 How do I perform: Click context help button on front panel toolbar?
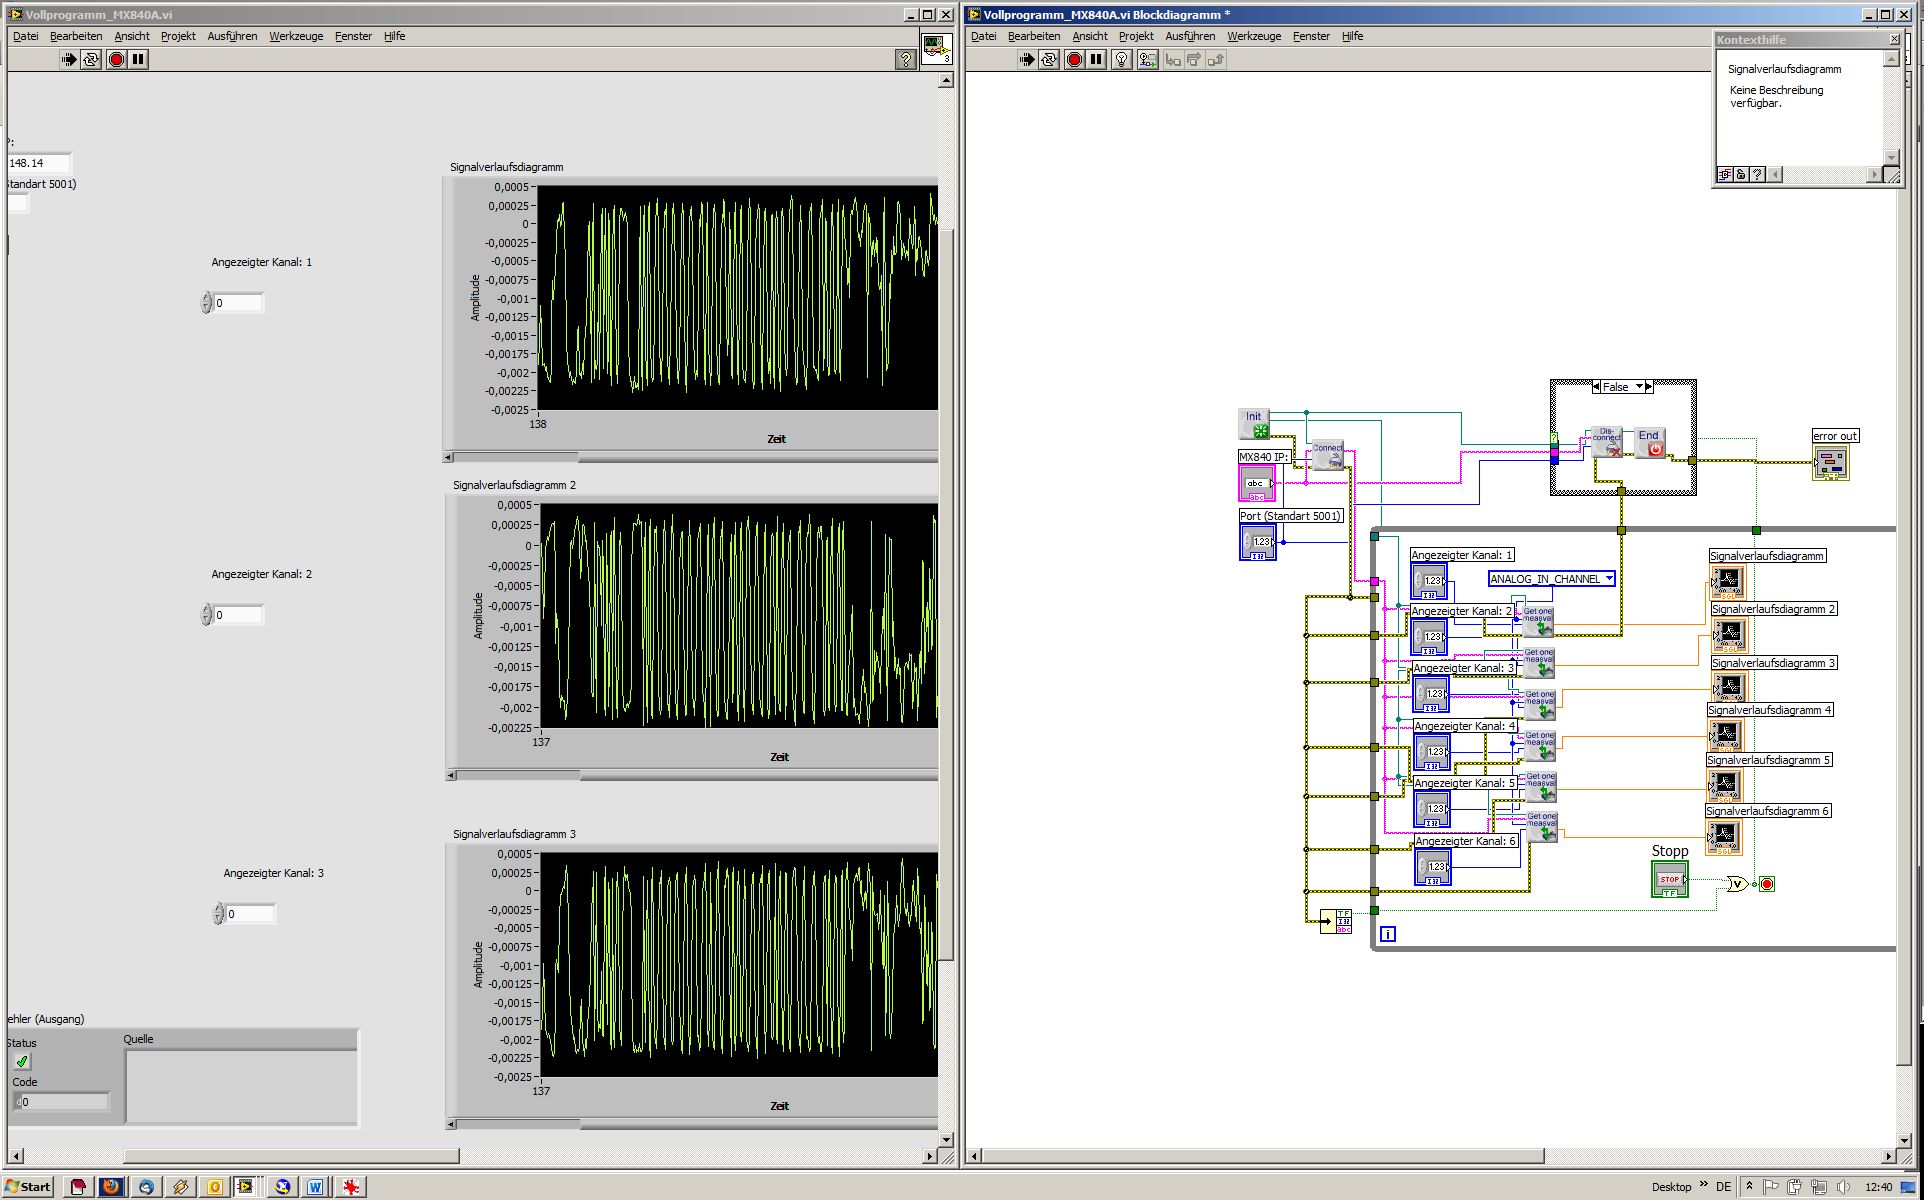pyautogui.click(x=905, y=60)
